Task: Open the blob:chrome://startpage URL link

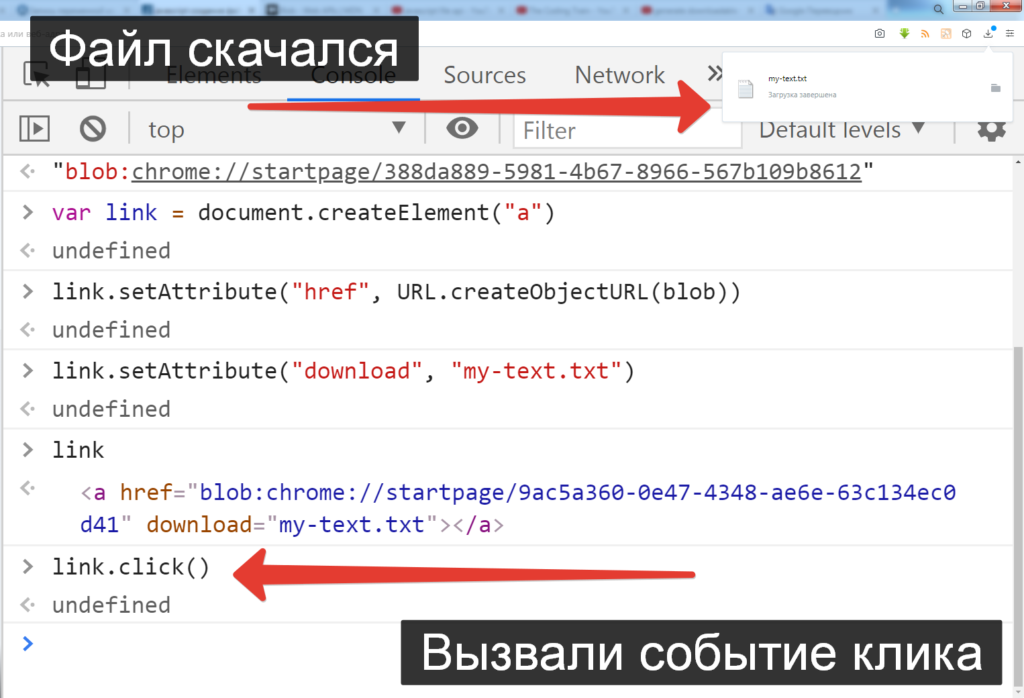Action: (x=496, y=172)
